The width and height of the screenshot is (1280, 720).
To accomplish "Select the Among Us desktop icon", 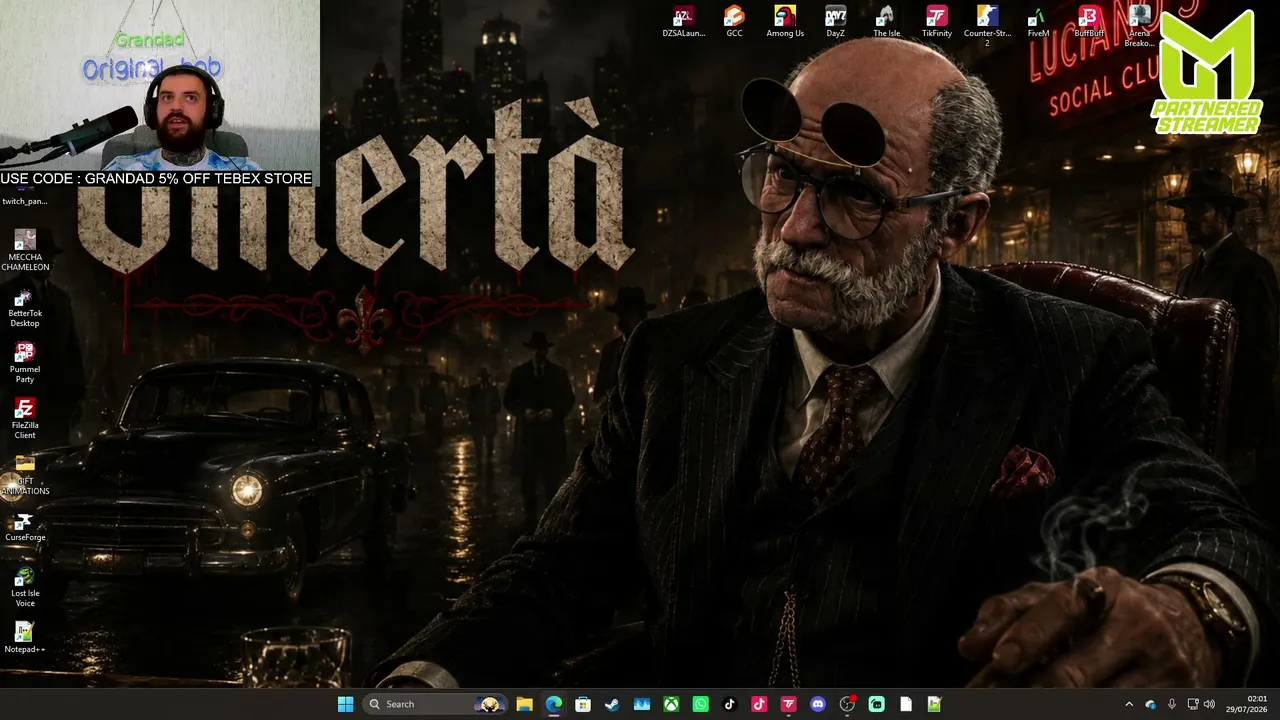I will (785, 22).
